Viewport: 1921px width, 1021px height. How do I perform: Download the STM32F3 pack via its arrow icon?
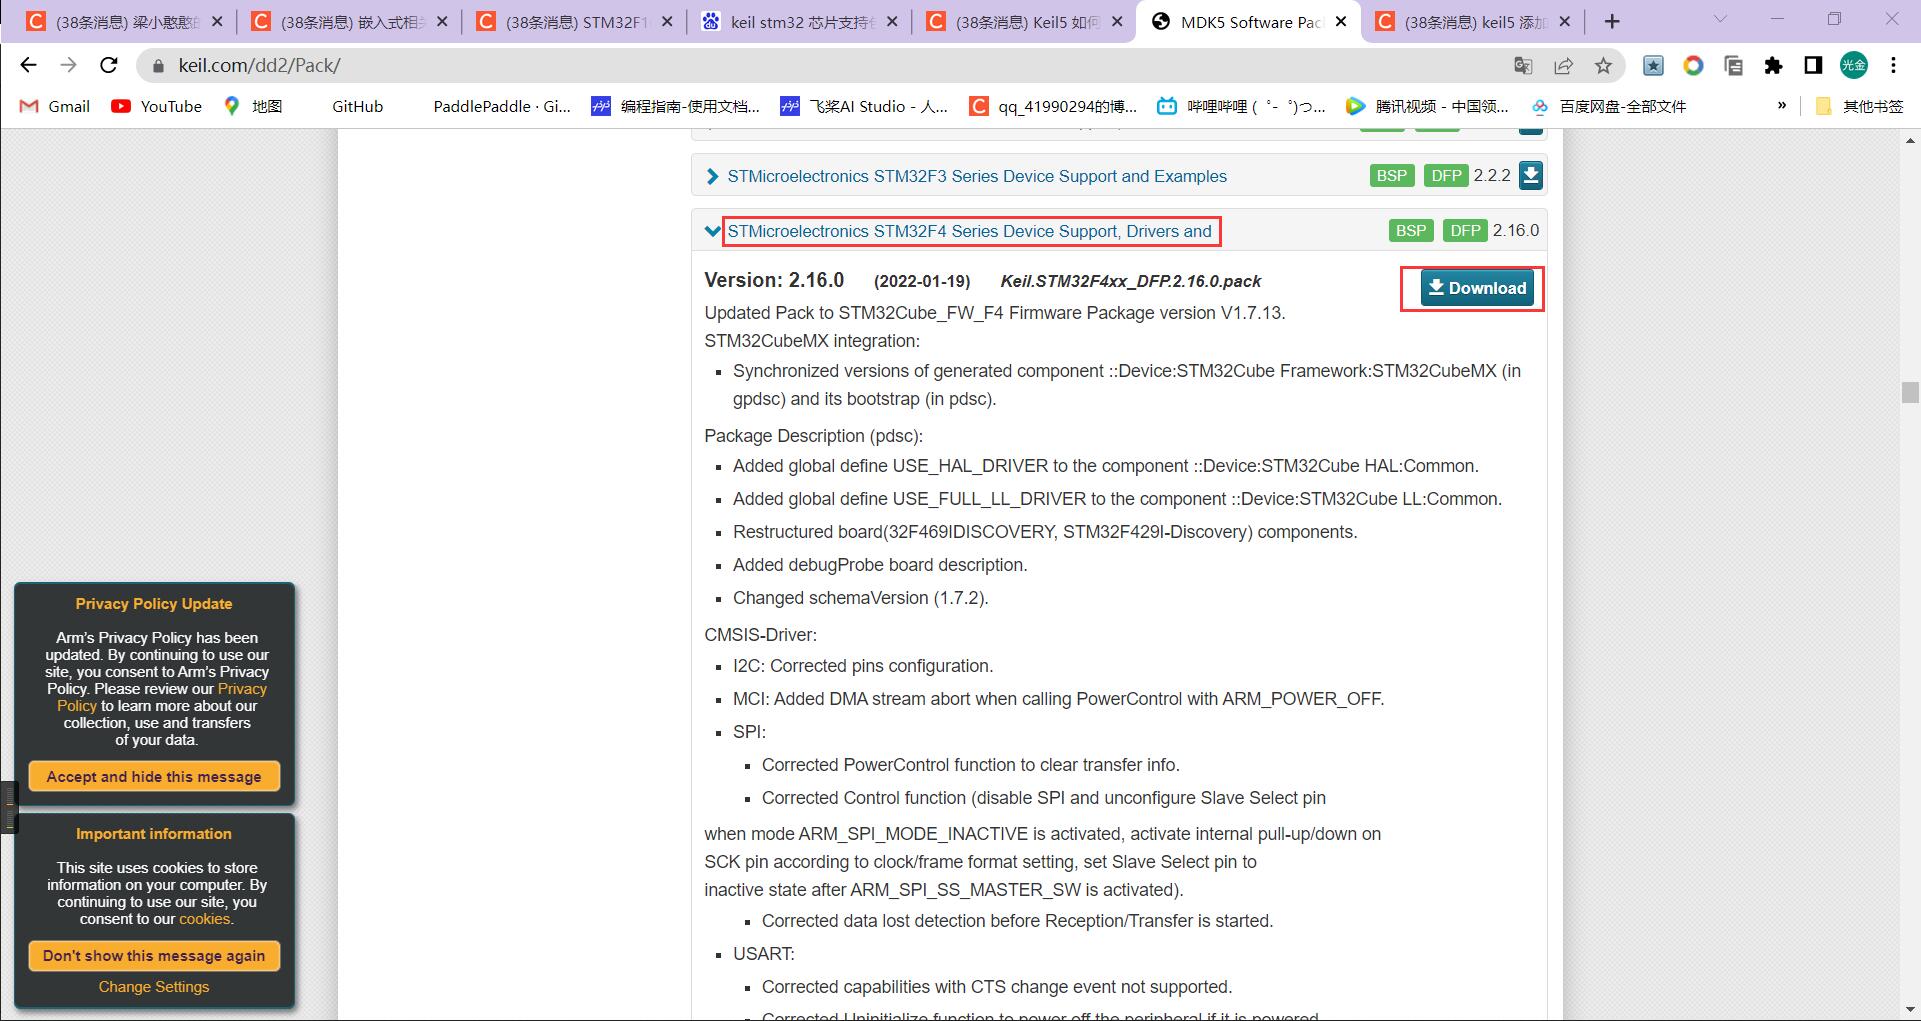1530,176
